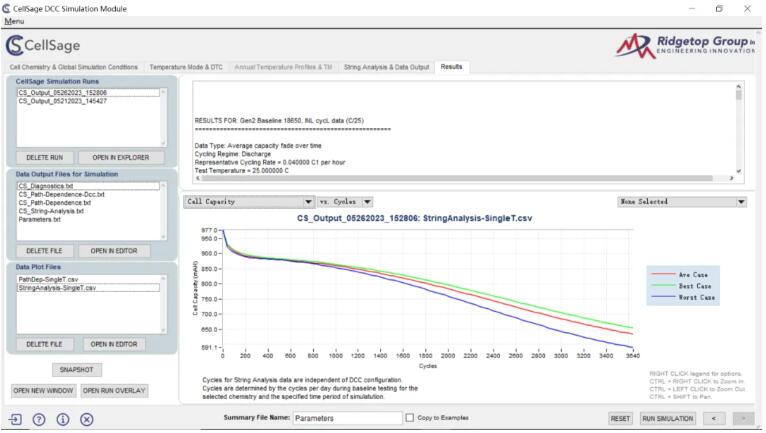
Task: Click OPEN RUN OVERLAY button
Action: point(114,391)
